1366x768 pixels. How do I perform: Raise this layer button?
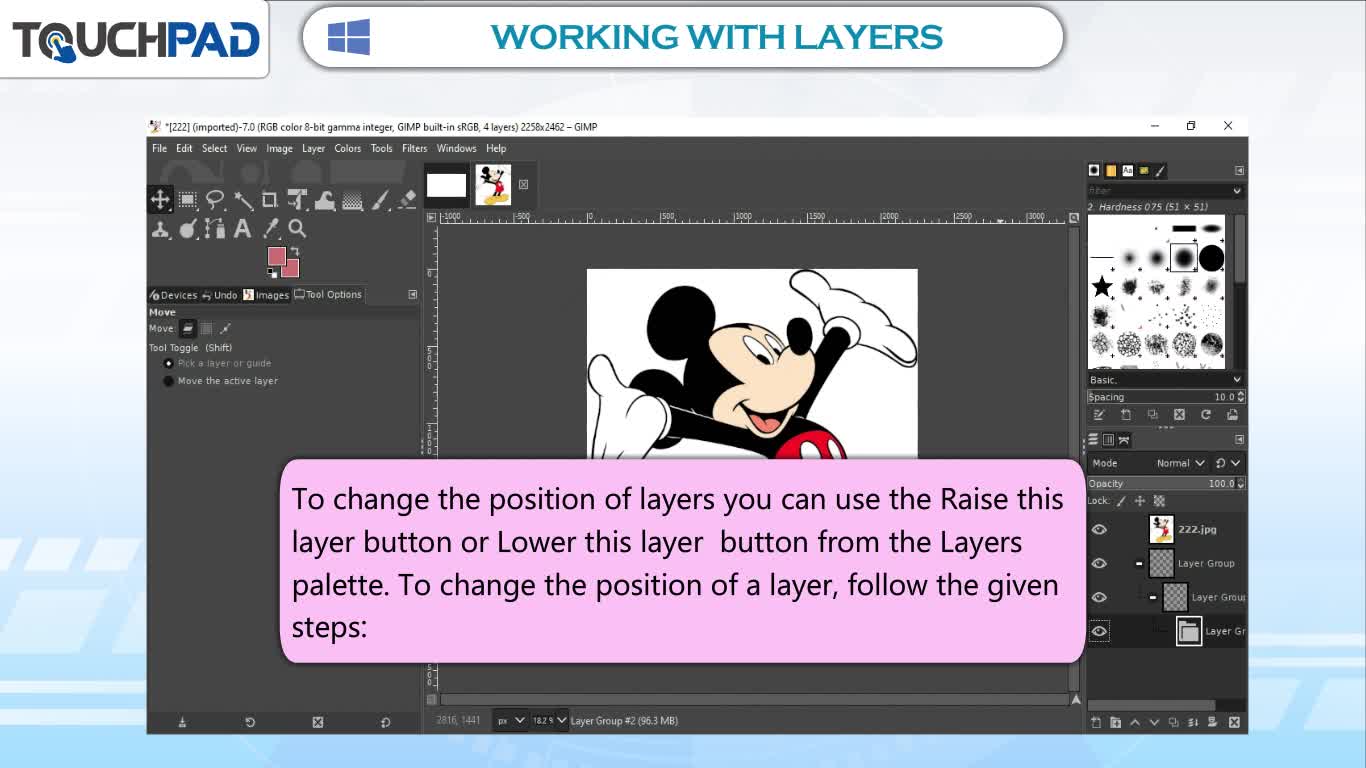click(1135, 722)
